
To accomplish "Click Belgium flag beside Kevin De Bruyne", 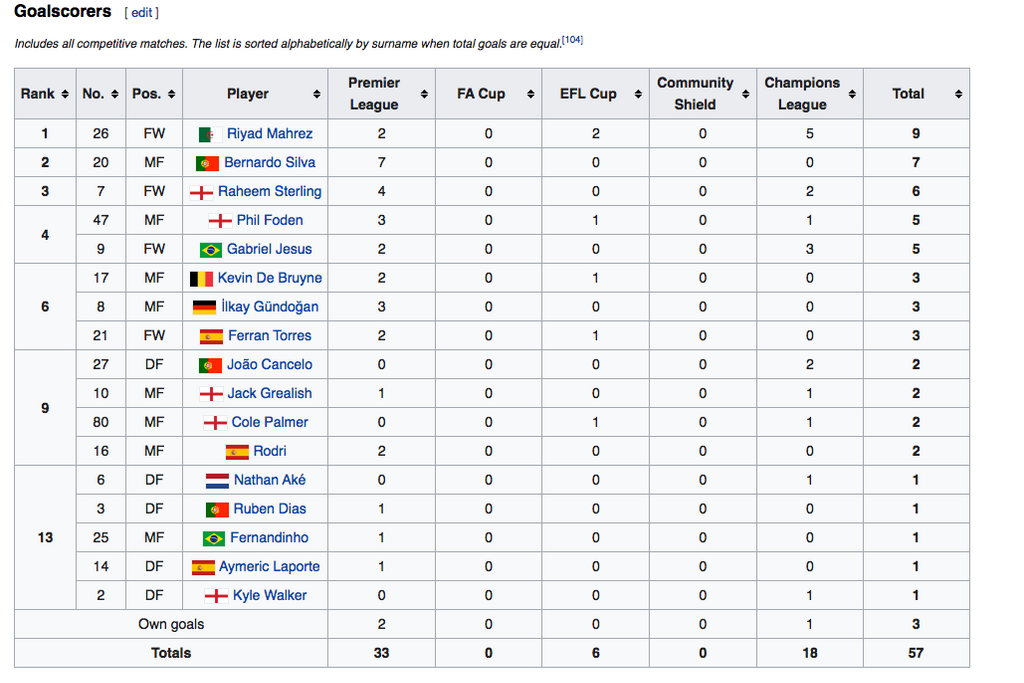I will pos(201,279).
